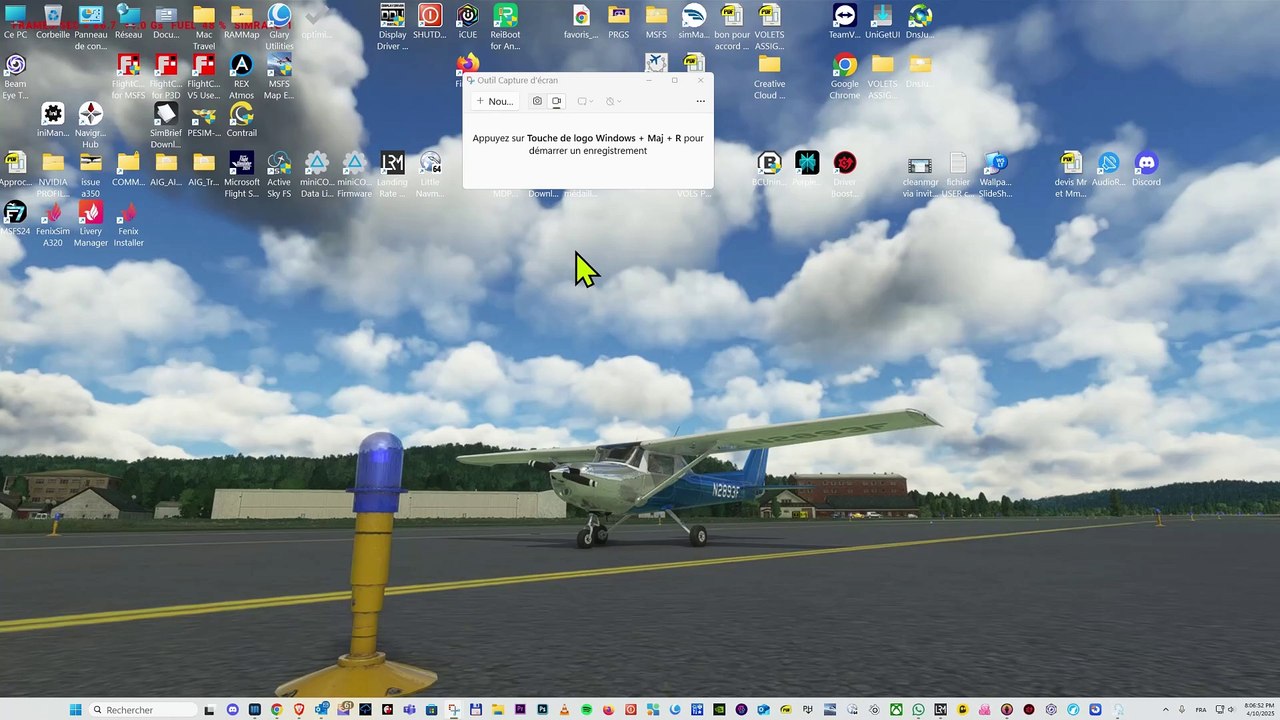Open the issue a350 desktop item
The image size is (1280, 720).
91,175
